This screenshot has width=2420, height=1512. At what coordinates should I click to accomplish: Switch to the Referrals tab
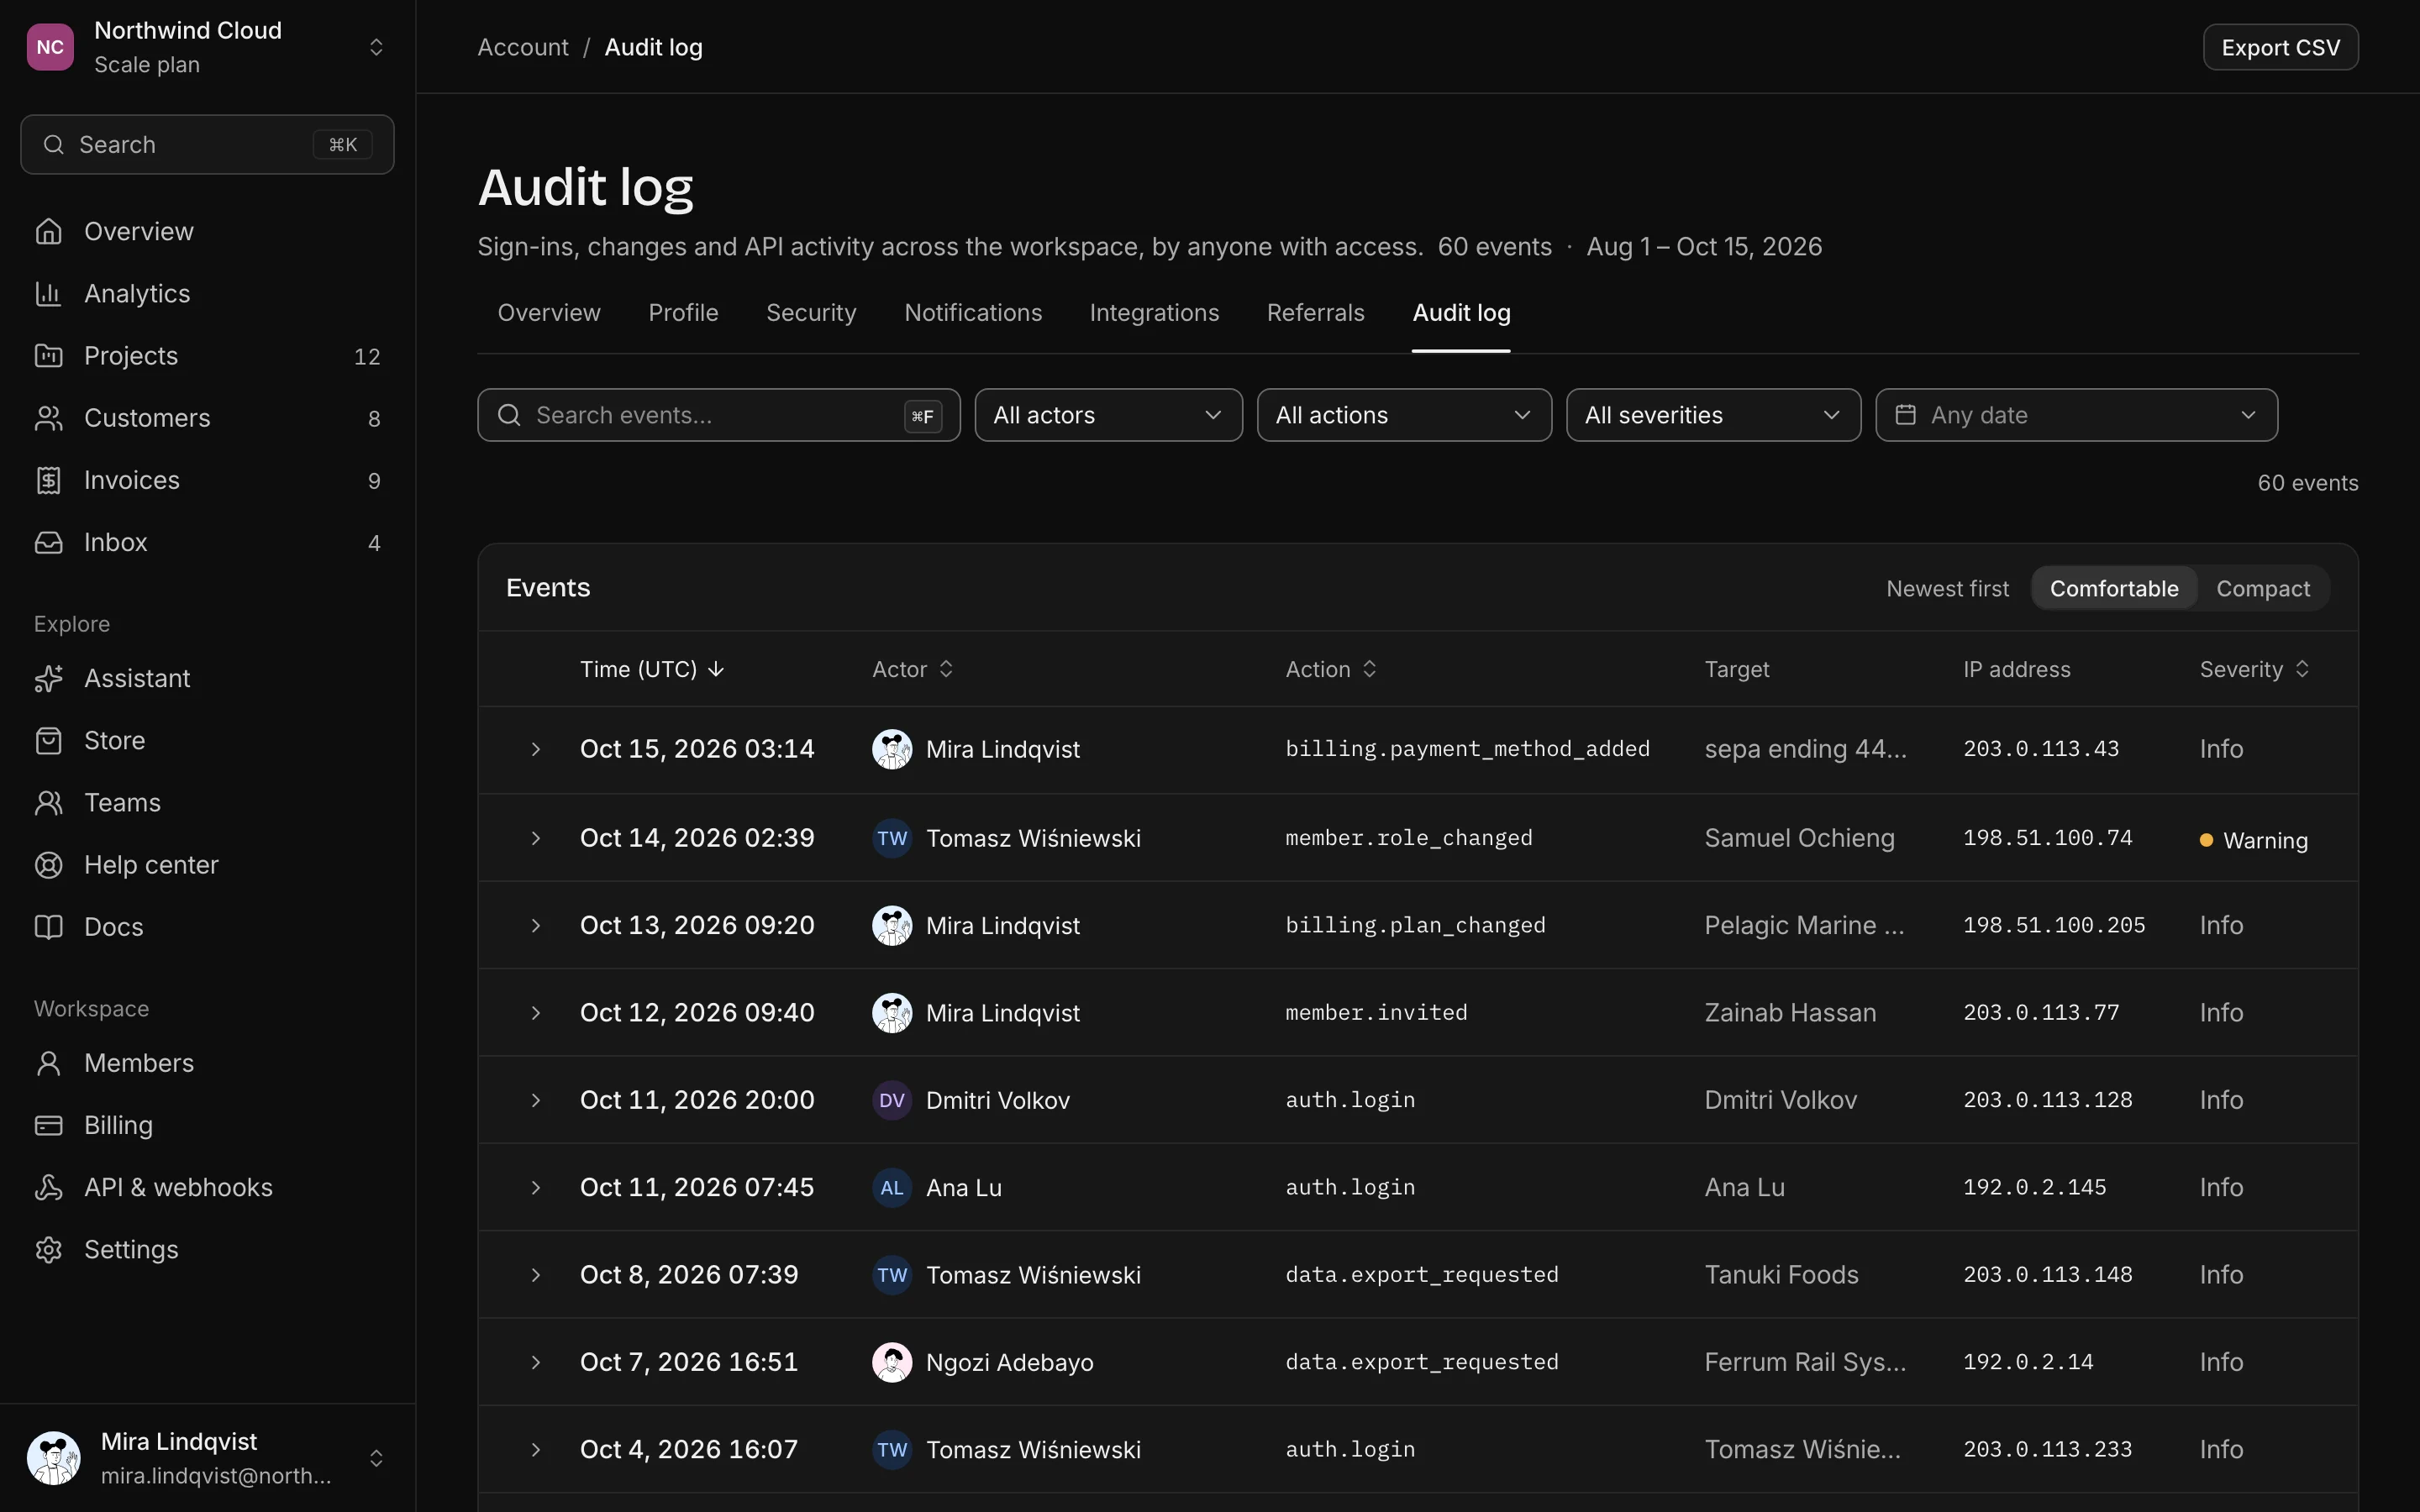1315,313
